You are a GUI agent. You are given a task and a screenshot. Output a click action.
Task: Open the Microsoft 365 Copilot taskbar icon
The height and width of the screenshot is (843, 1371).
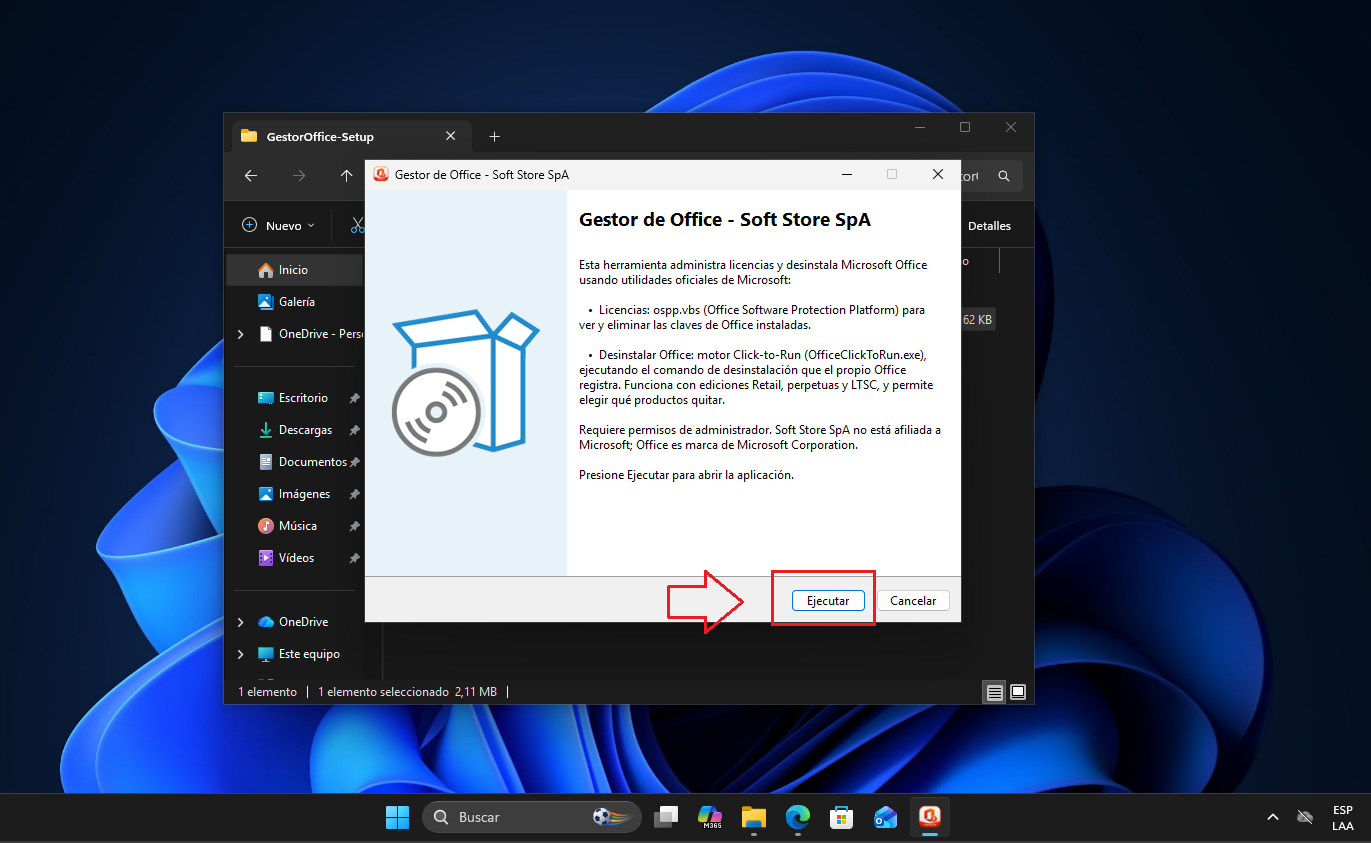click(710, 817)
